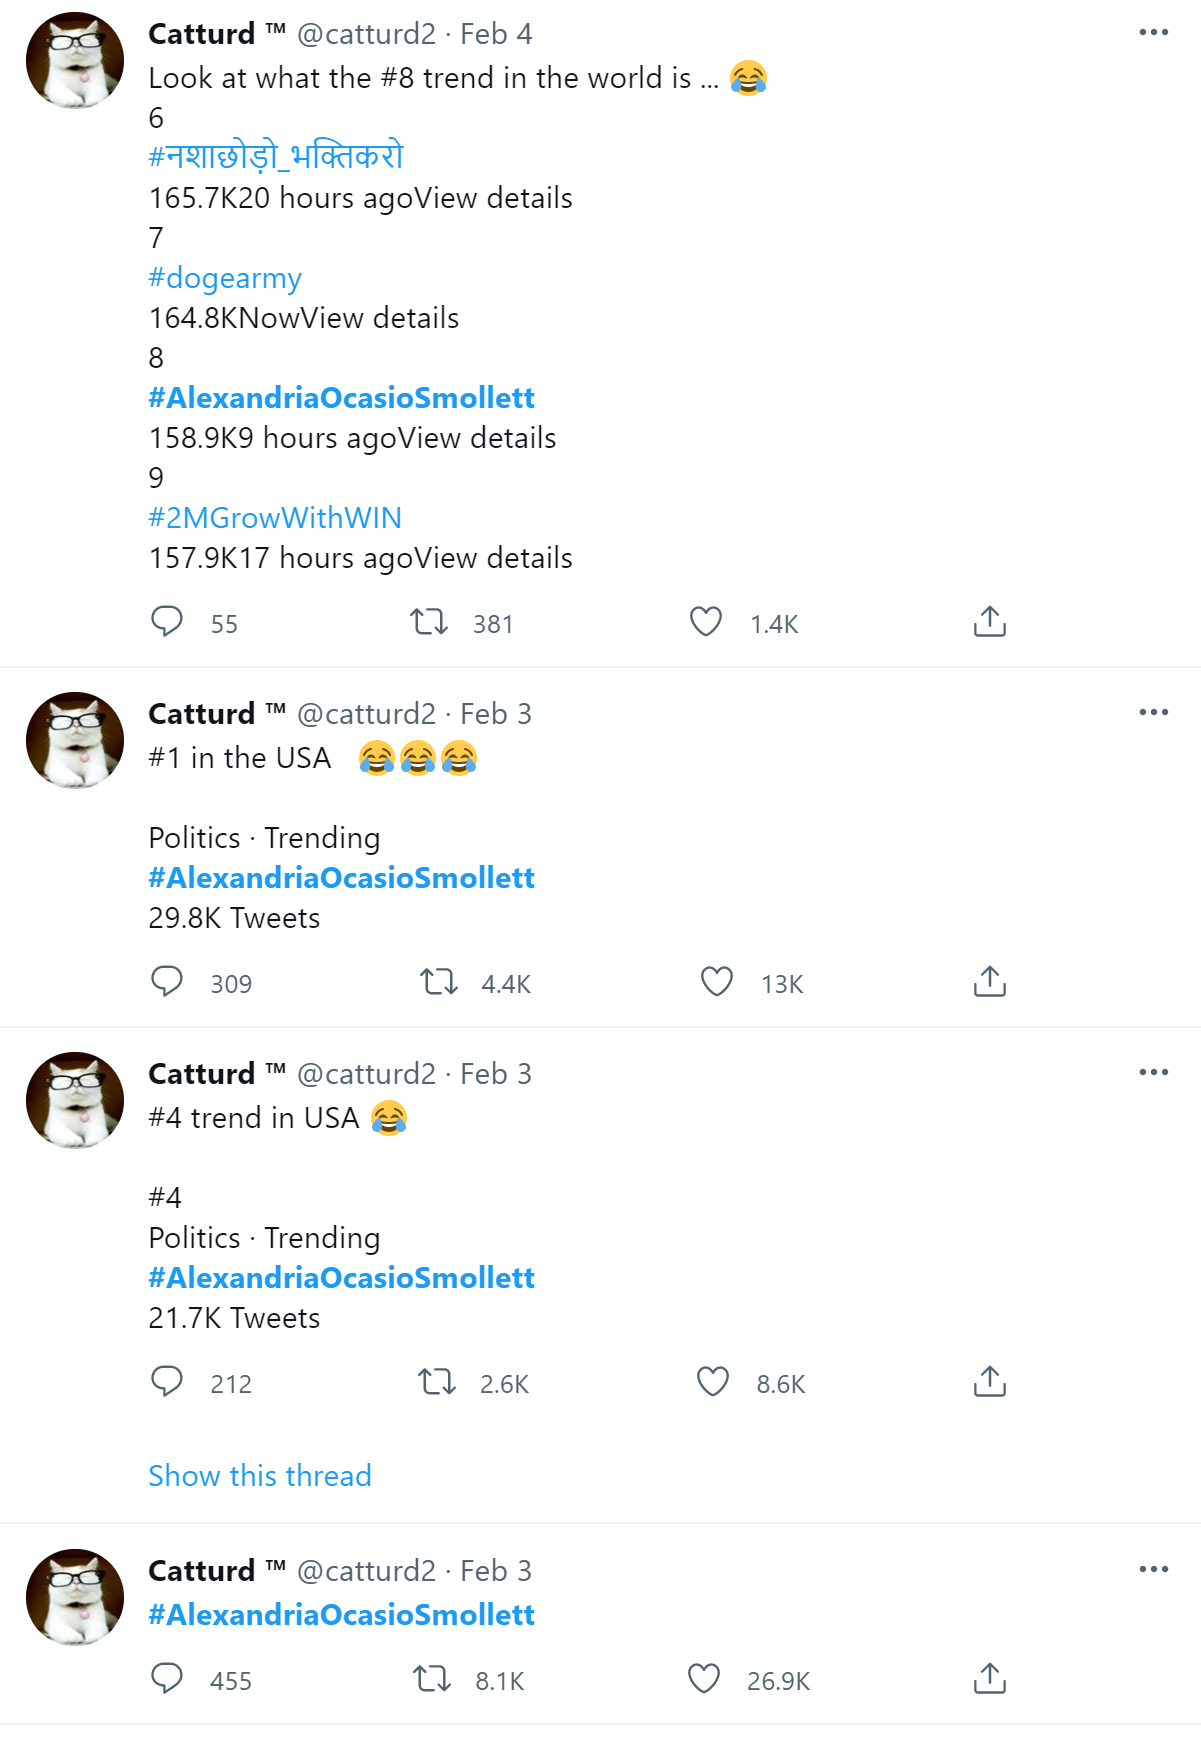Open more options on '#4 trend in USA' tweet

[x=1153, y=1073]
